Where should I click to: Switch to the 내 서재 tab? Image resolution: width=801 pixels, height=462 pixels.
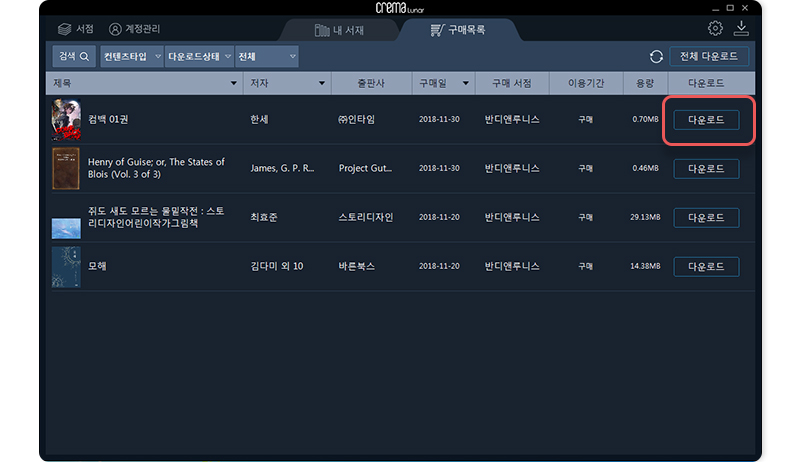(x=339, y=30)
